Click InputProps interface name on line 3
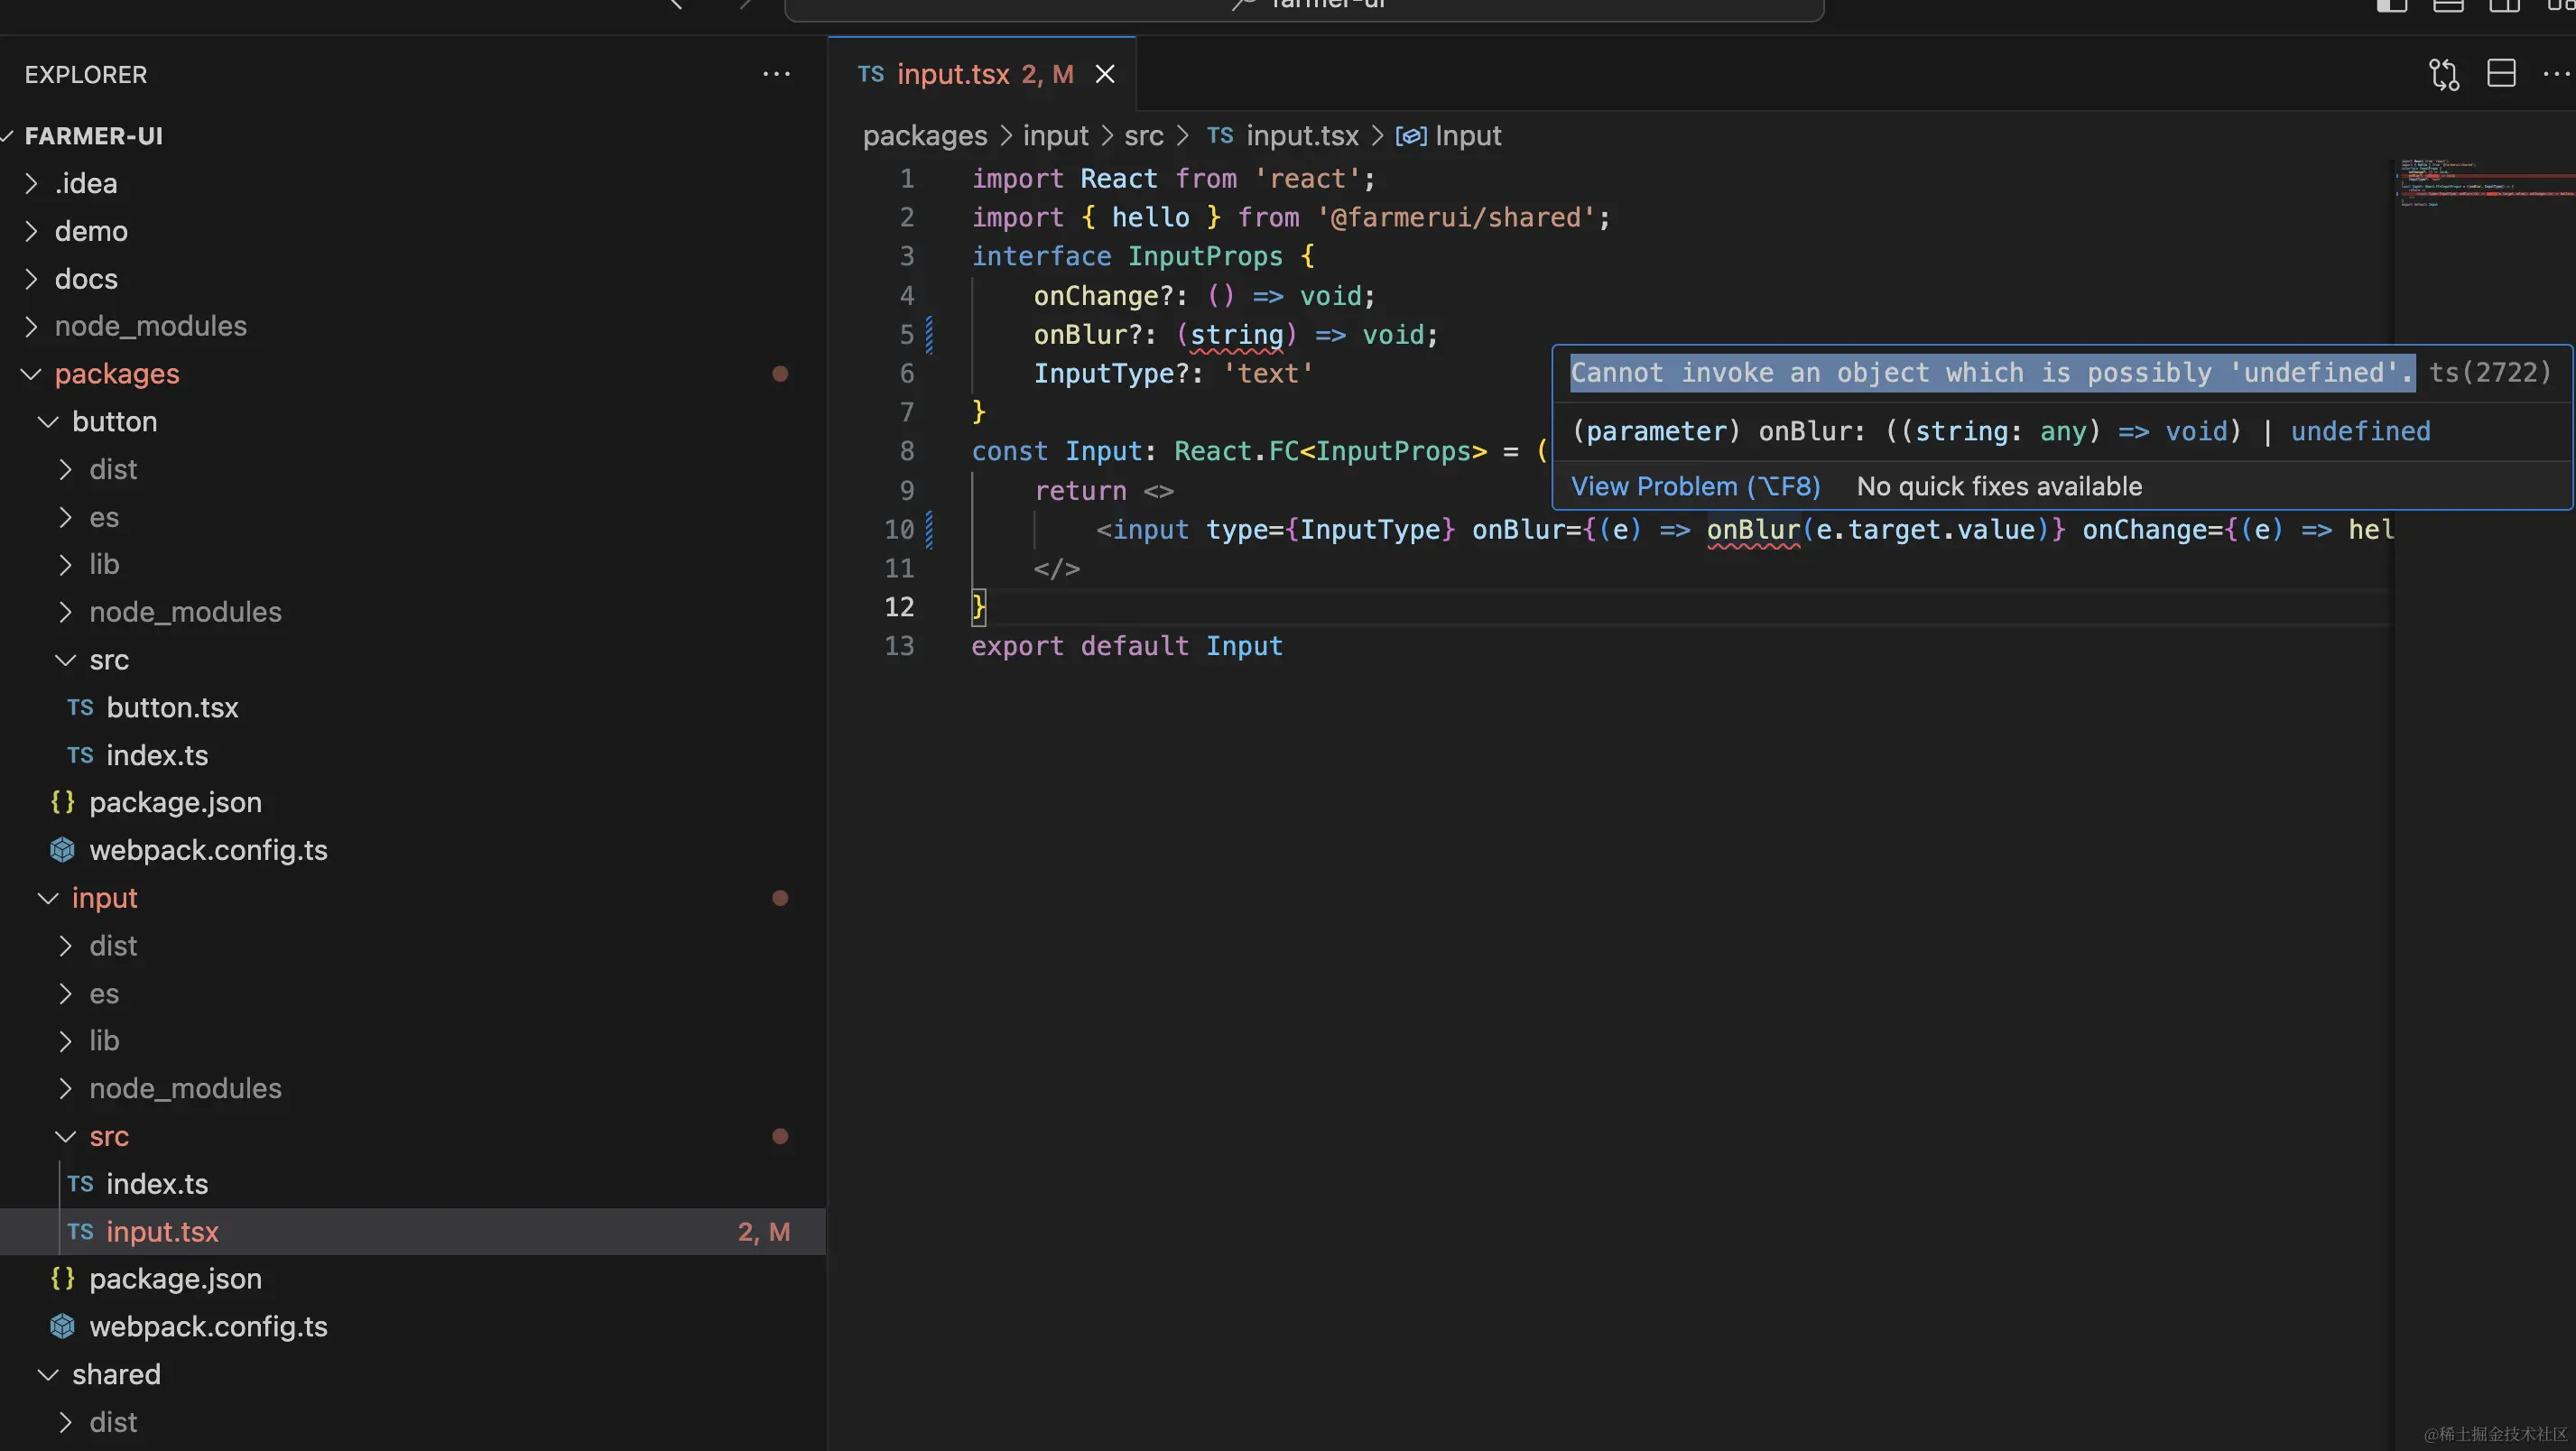The height and width of the screenshot is (1451, 2576). [1205, 257]
